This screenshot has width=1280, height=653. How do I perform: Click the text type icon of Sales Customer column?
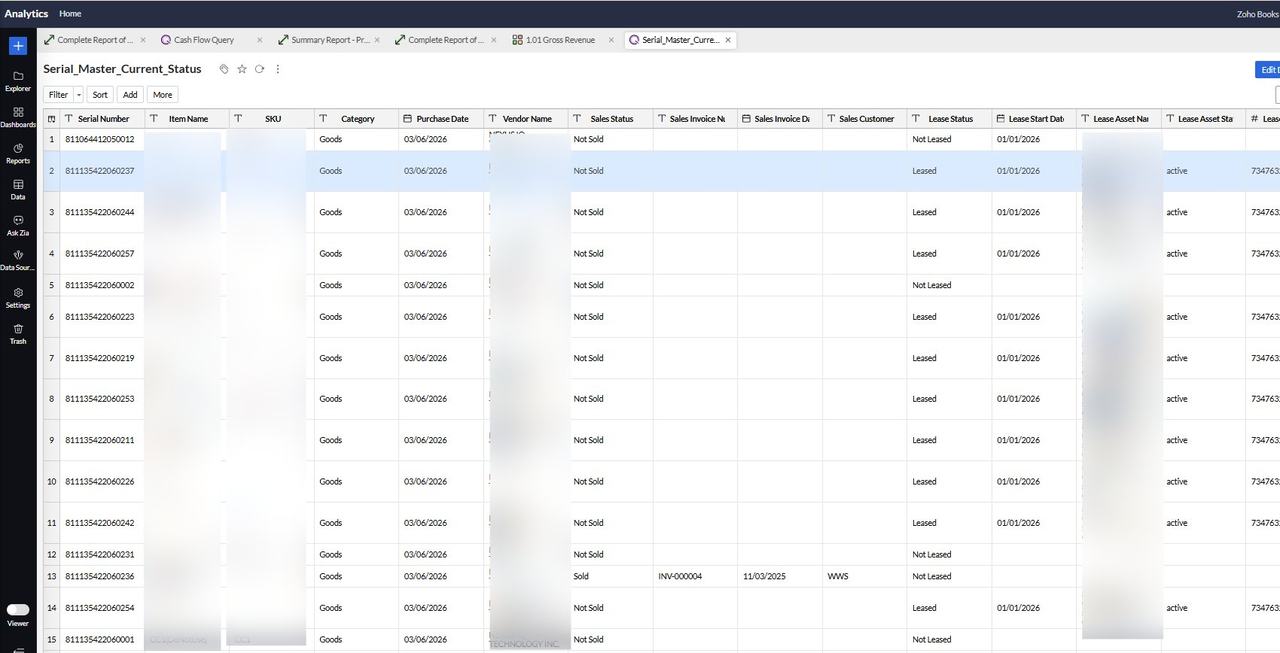point(831,118)
